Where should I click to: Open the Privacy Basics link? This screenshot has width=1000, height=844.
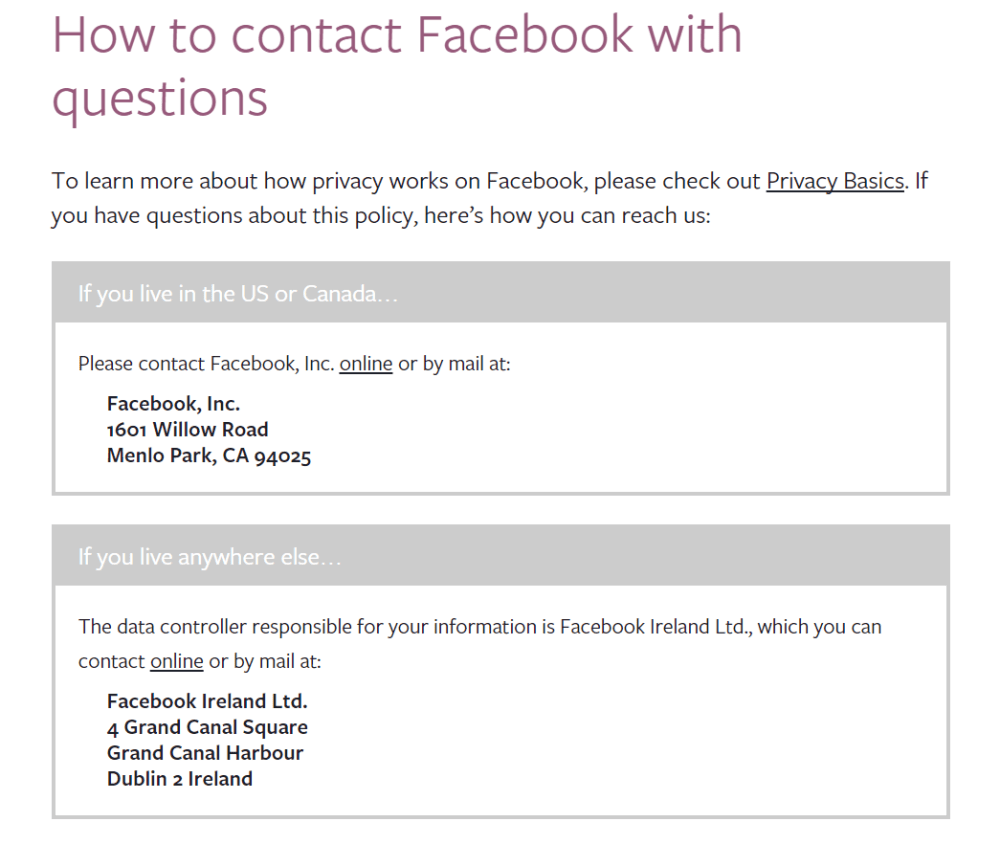tap(835, 181)
